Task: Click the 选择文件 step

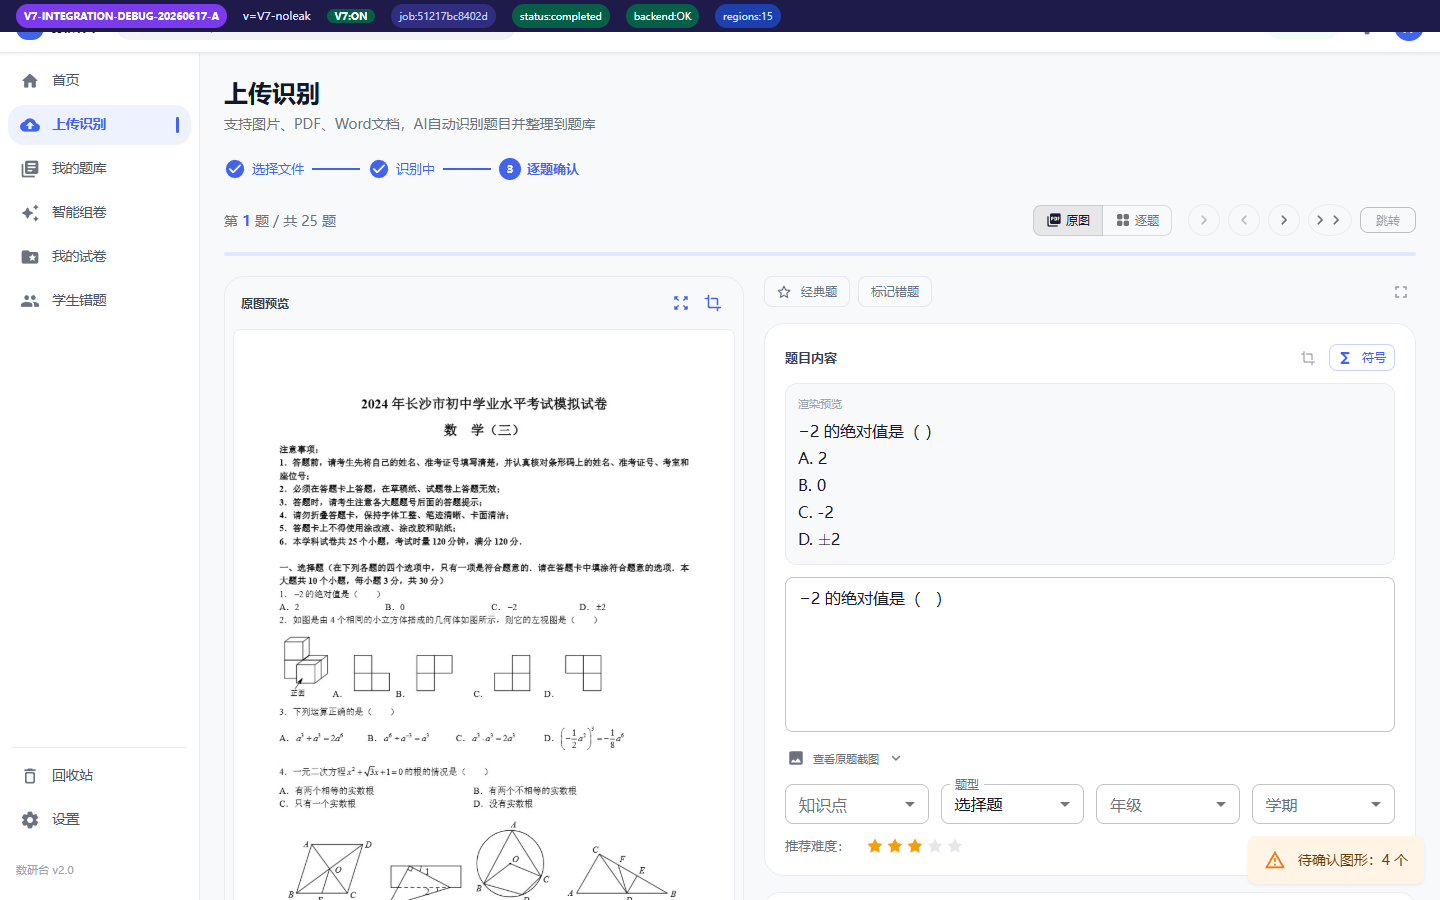Action: 265,169
